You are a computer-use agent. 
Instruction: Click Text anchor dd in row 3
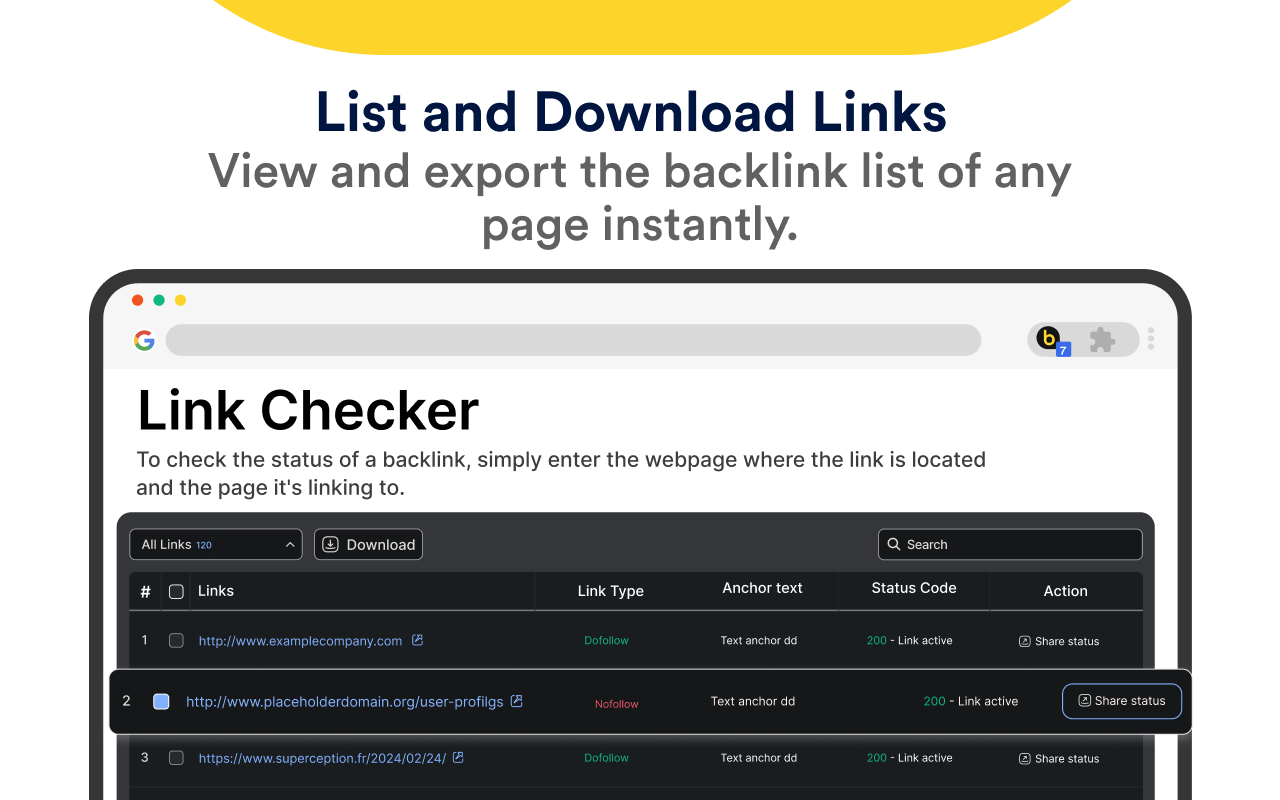759,757
